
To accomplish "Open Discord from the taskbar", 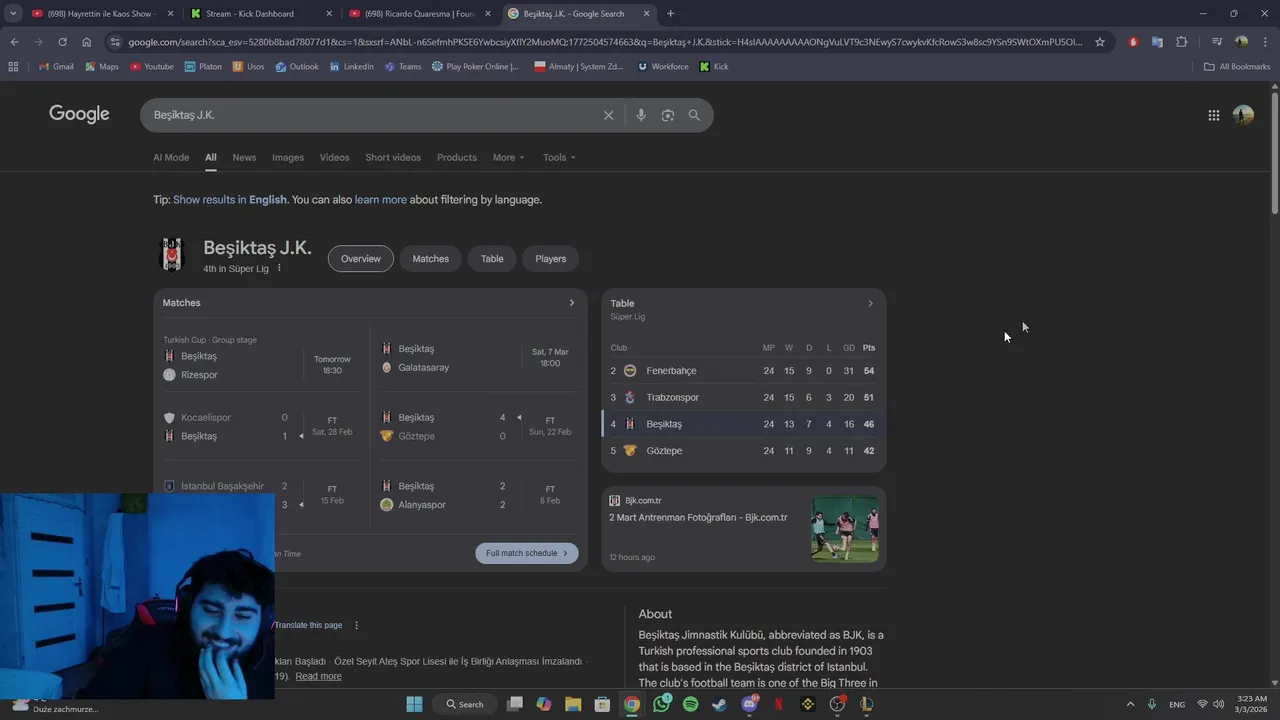I will (x=750, y=704).
